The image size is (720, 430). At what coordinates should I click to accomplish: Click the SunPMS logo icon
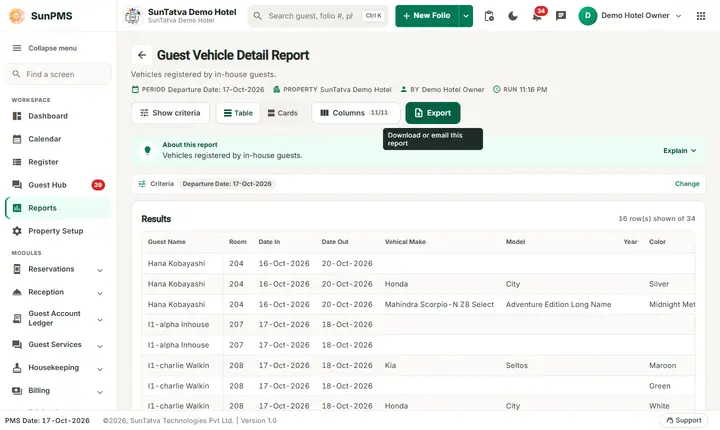click(x=17, y=16)
